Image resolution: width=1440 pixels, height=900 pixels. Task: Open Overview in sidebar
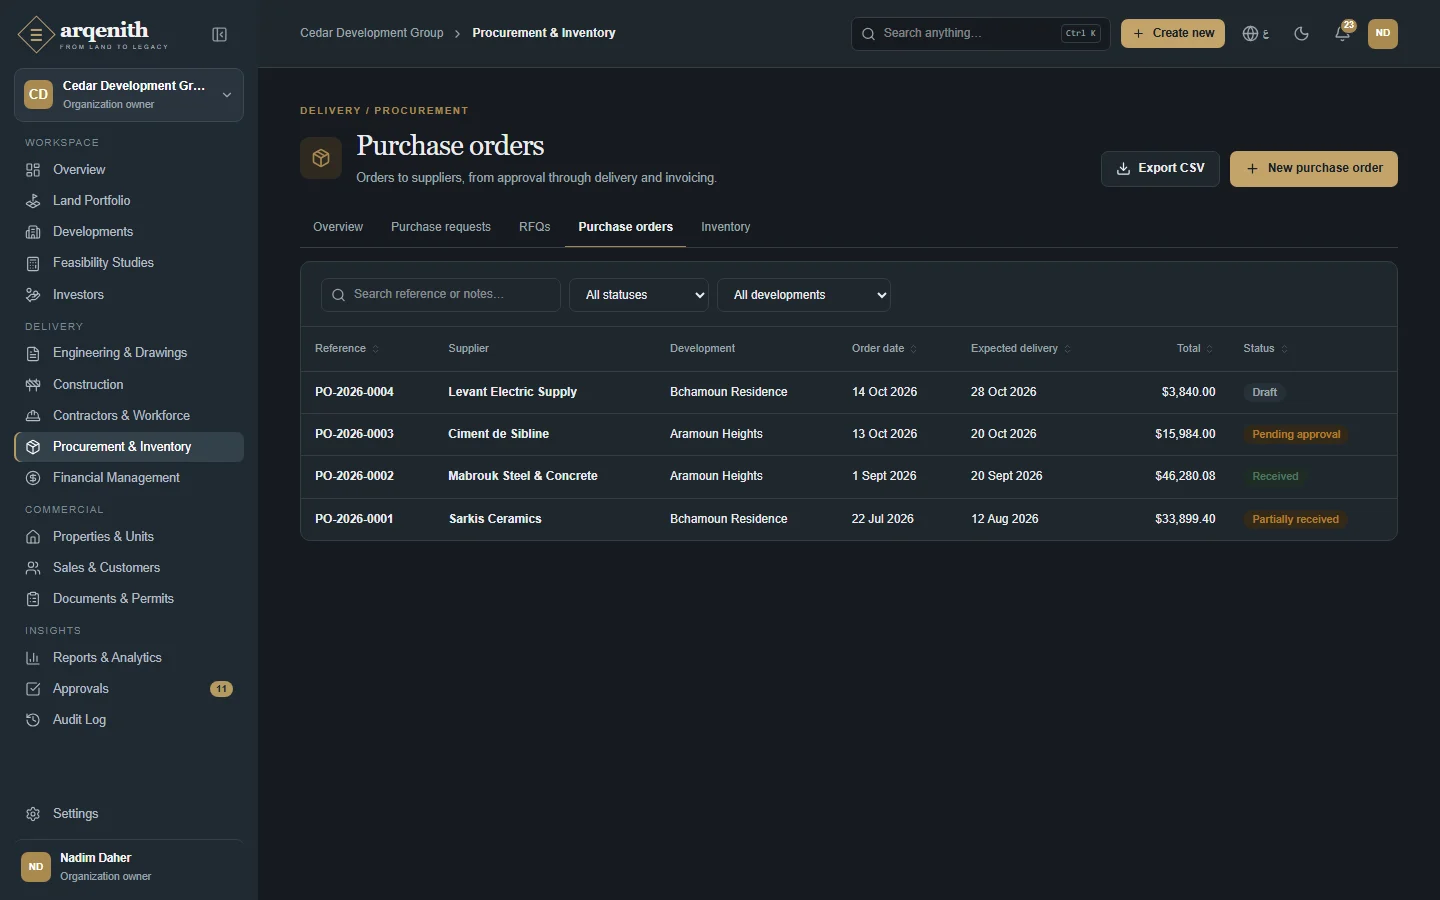click(x=129, y=170)
